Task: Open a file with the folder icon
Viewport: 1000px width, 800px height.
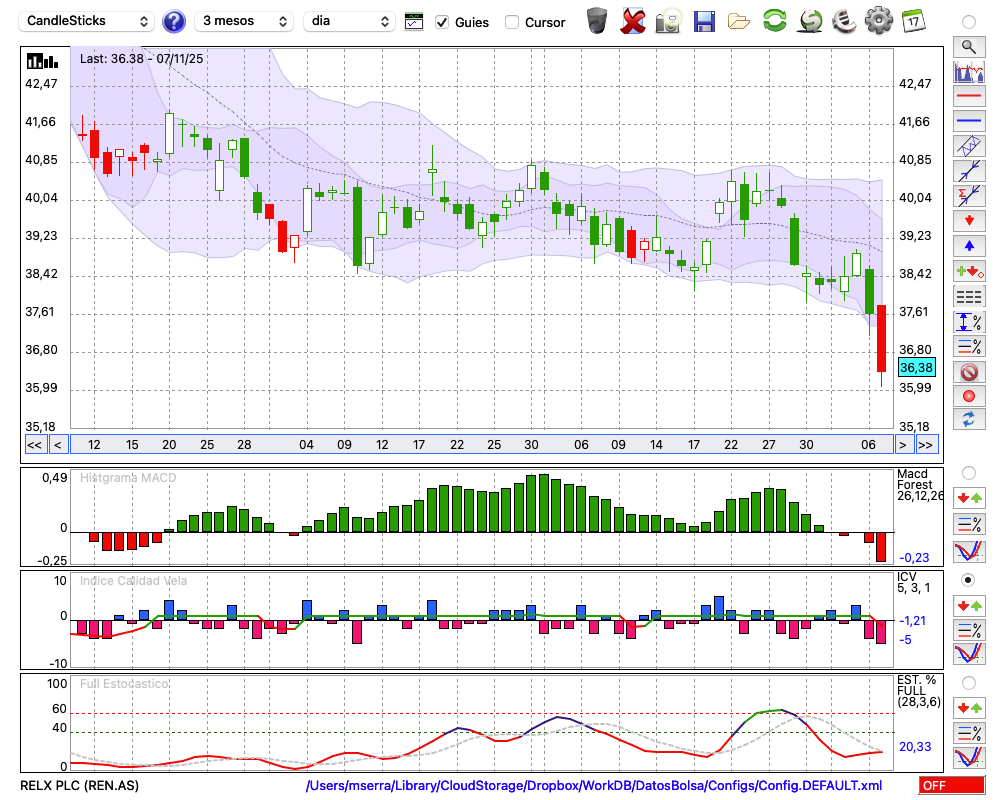Action: click(x=739, y=22)
